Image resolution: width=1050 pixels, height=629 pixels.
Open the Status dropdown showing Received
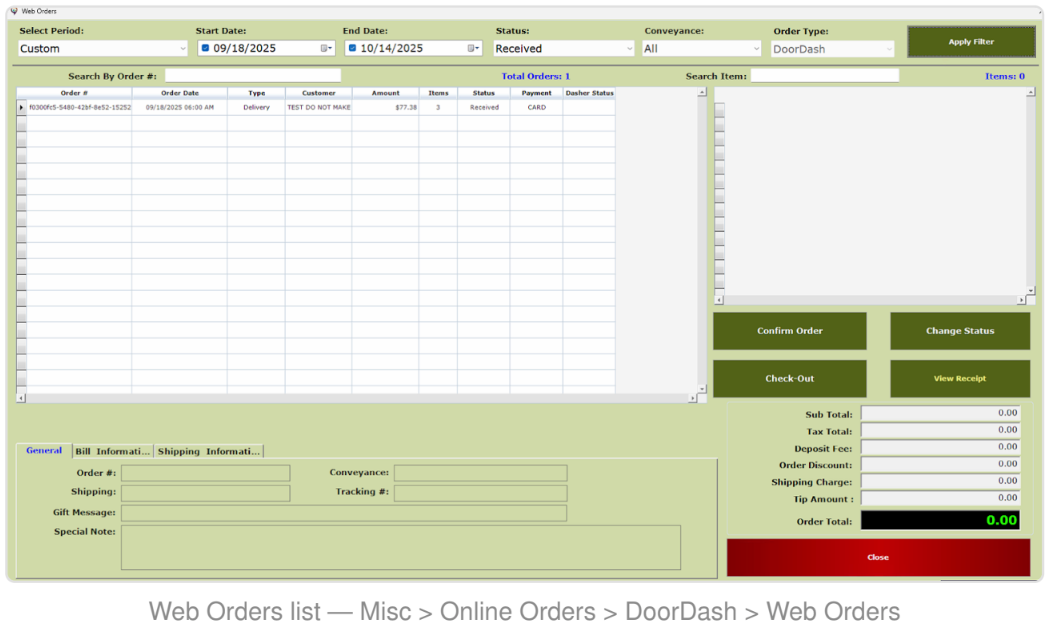[x=564, y=48]
